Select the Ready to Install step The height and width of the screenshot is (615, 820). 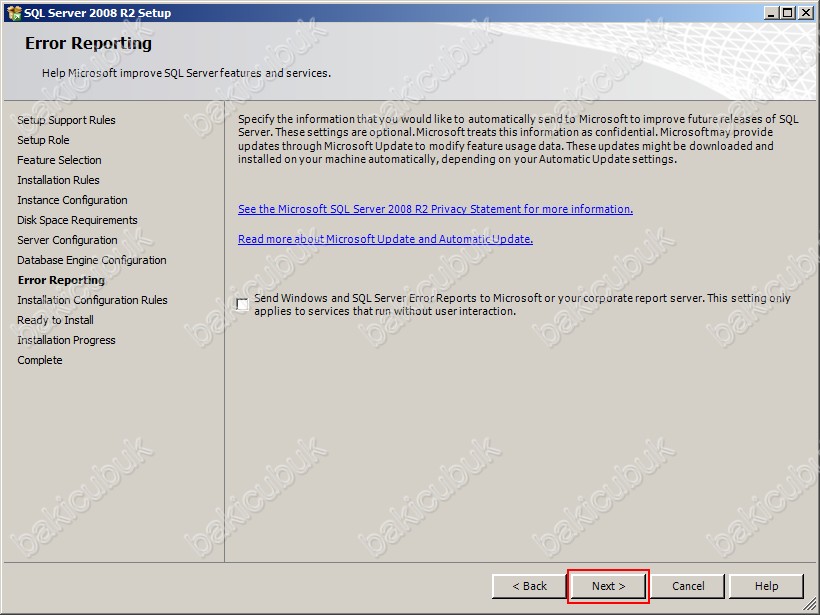55,320
